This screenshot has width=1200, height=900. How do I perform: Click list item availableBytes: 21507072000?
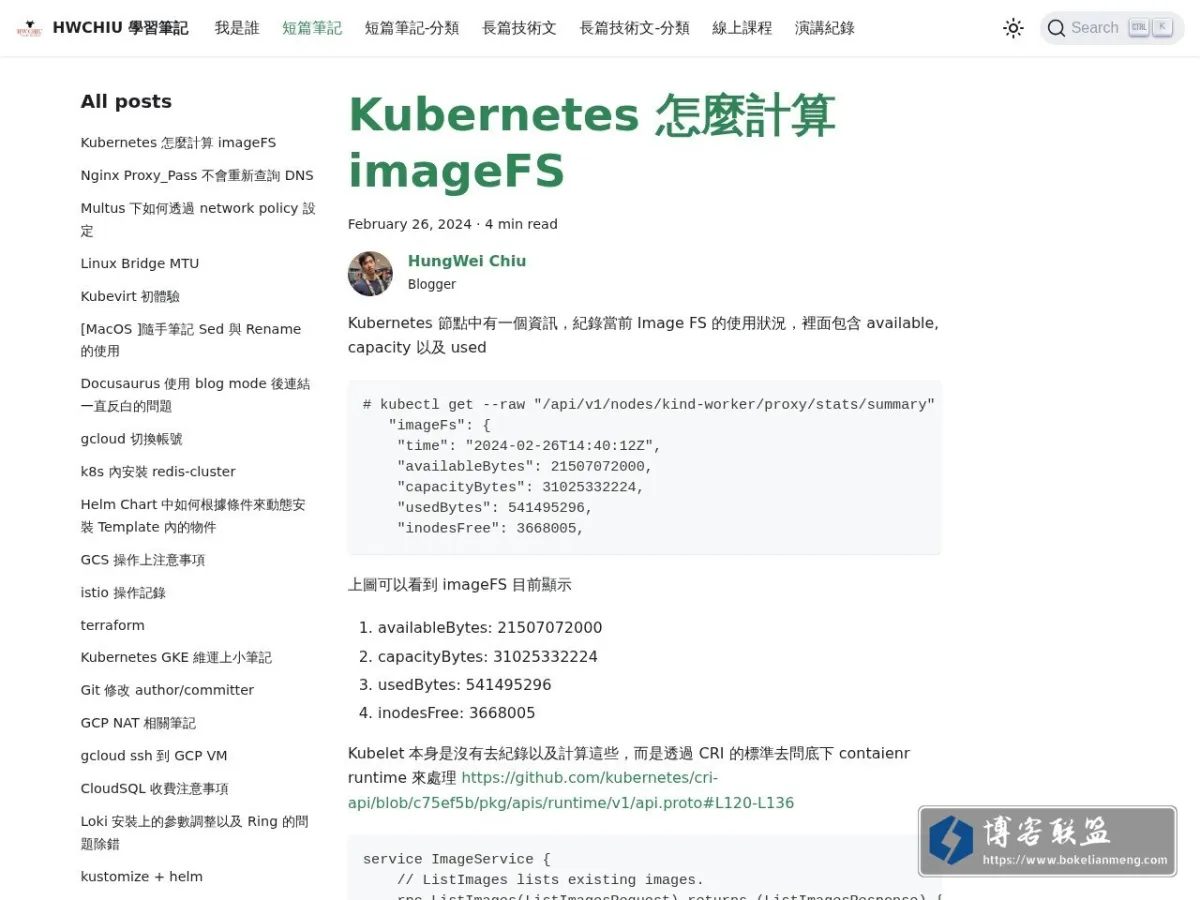pyautogui.click(x=490, y=628)
